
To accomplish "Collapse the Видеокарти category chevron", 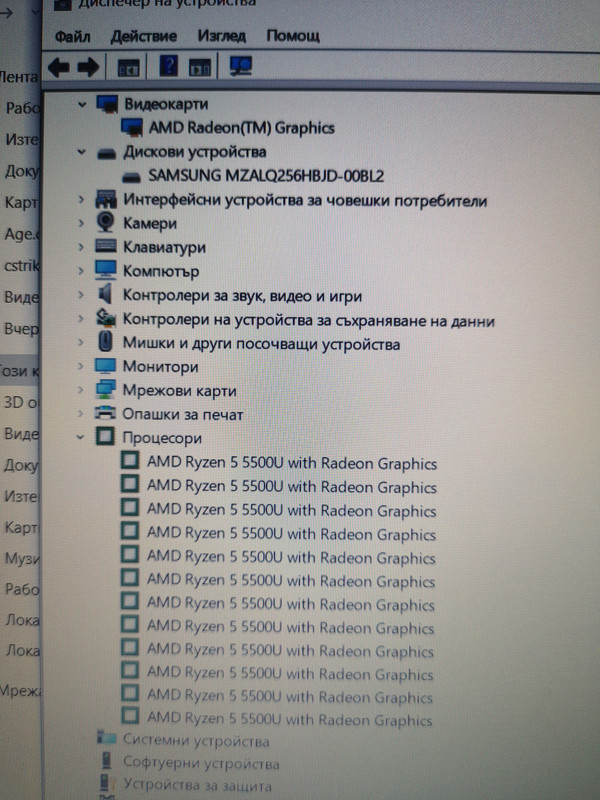I will click(x=82, y=105).
